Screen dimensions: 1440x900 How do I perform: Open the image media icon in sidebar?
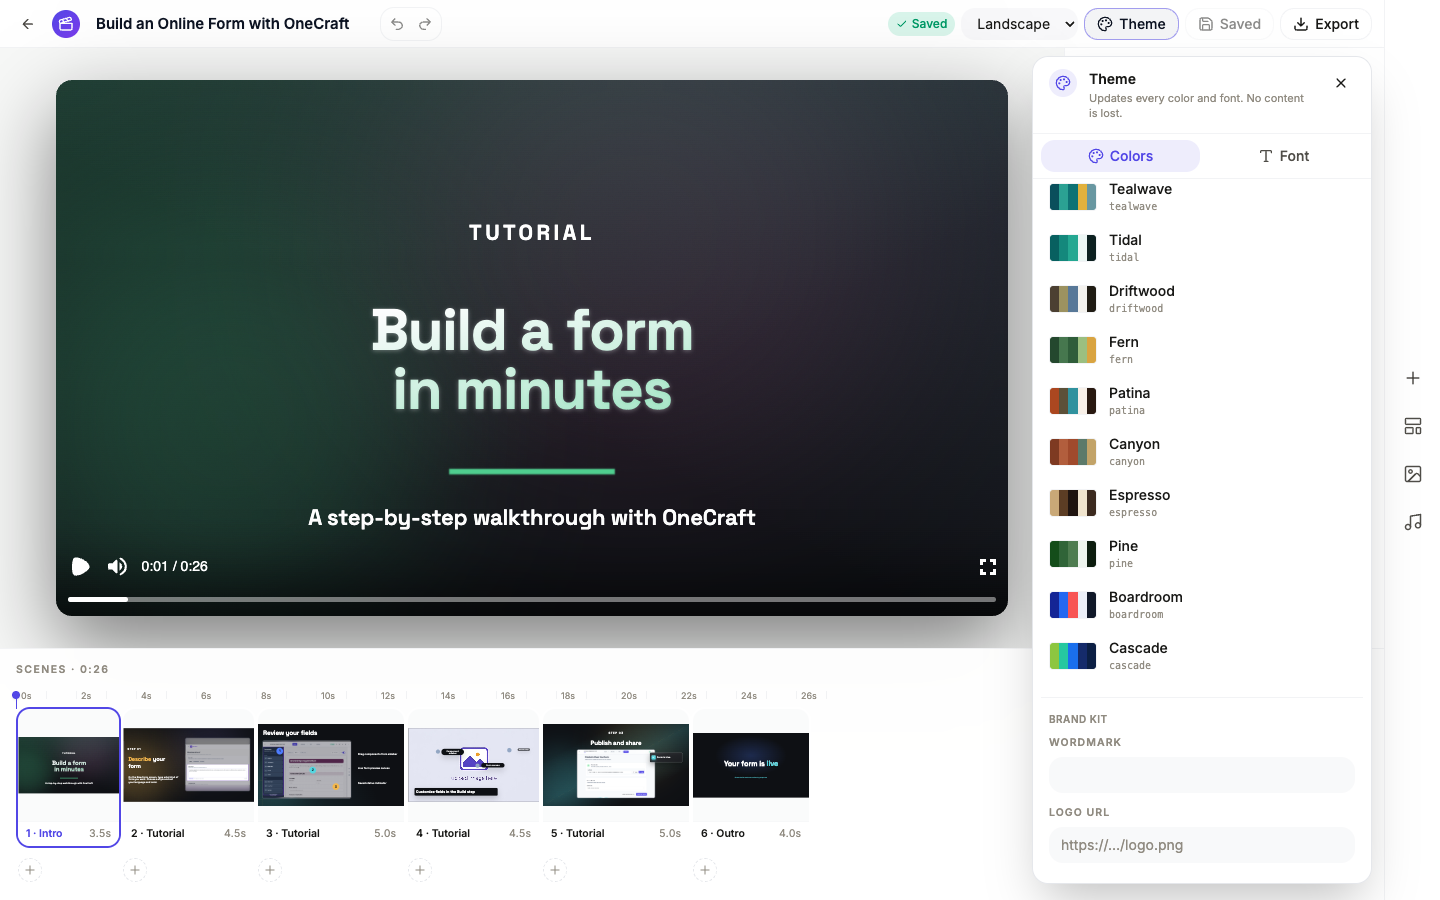tap(1413, 474)
